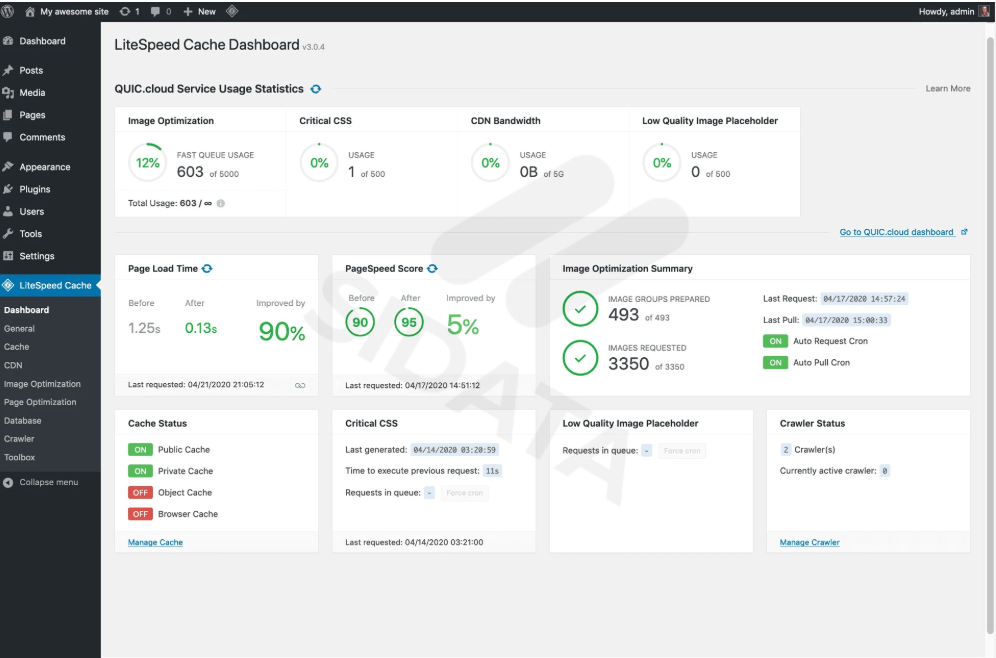Open the Go to QUIC.cloud dashboard link

click(897, 232)
